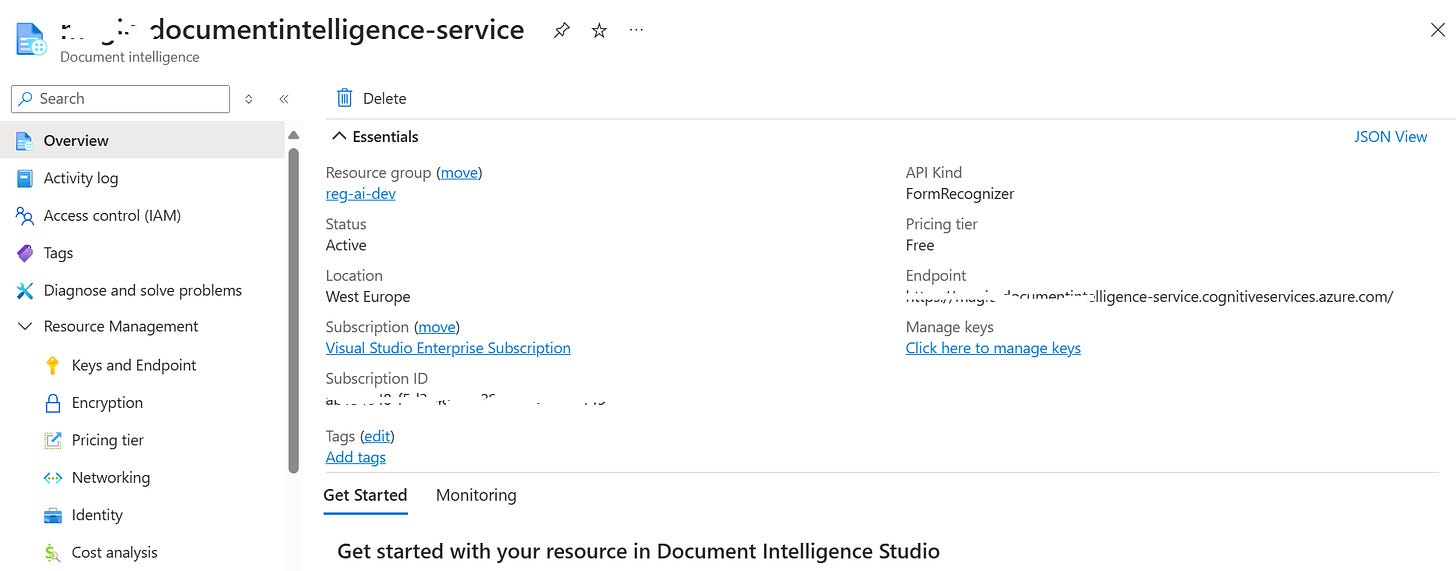Viewport: 1456px width, 571px height.
Task: Click the Access control people icon
Action: (x=25, y=216)
